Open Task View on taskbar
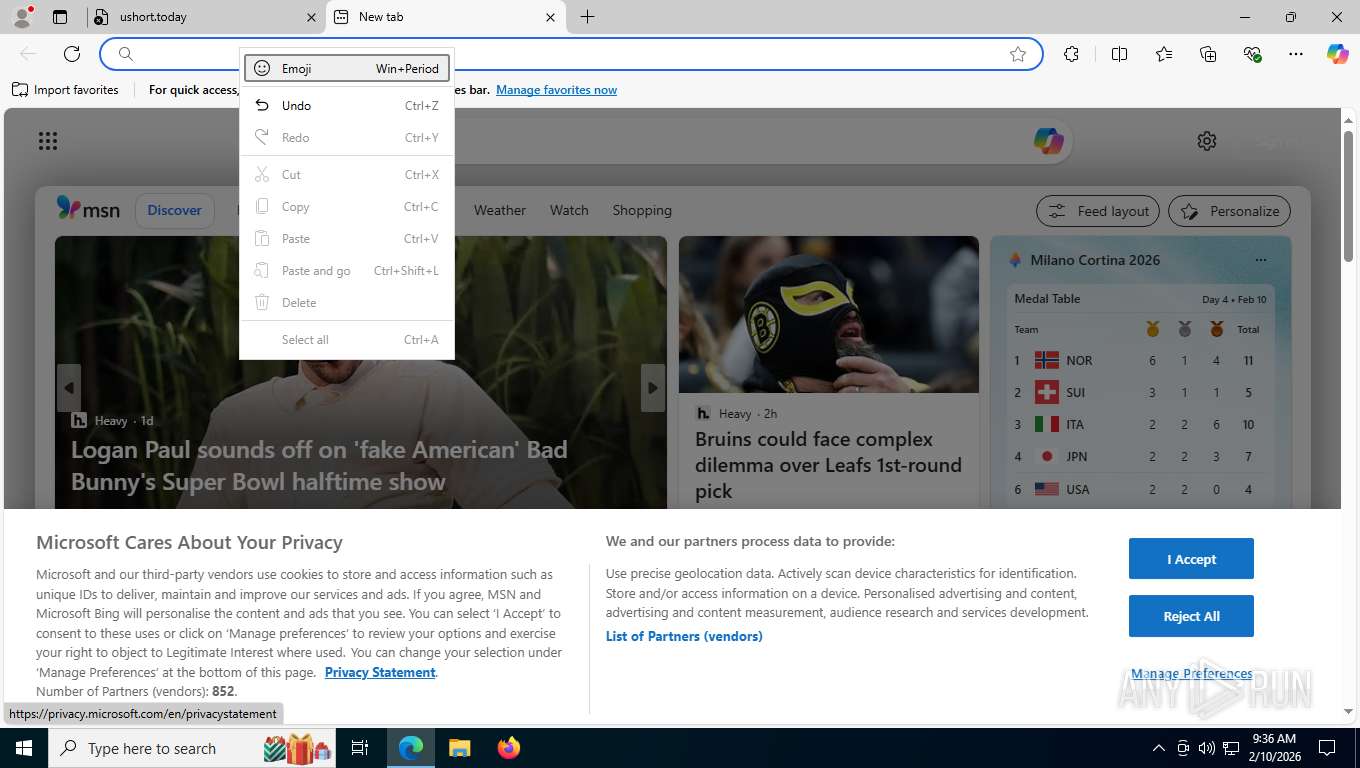 360,748
